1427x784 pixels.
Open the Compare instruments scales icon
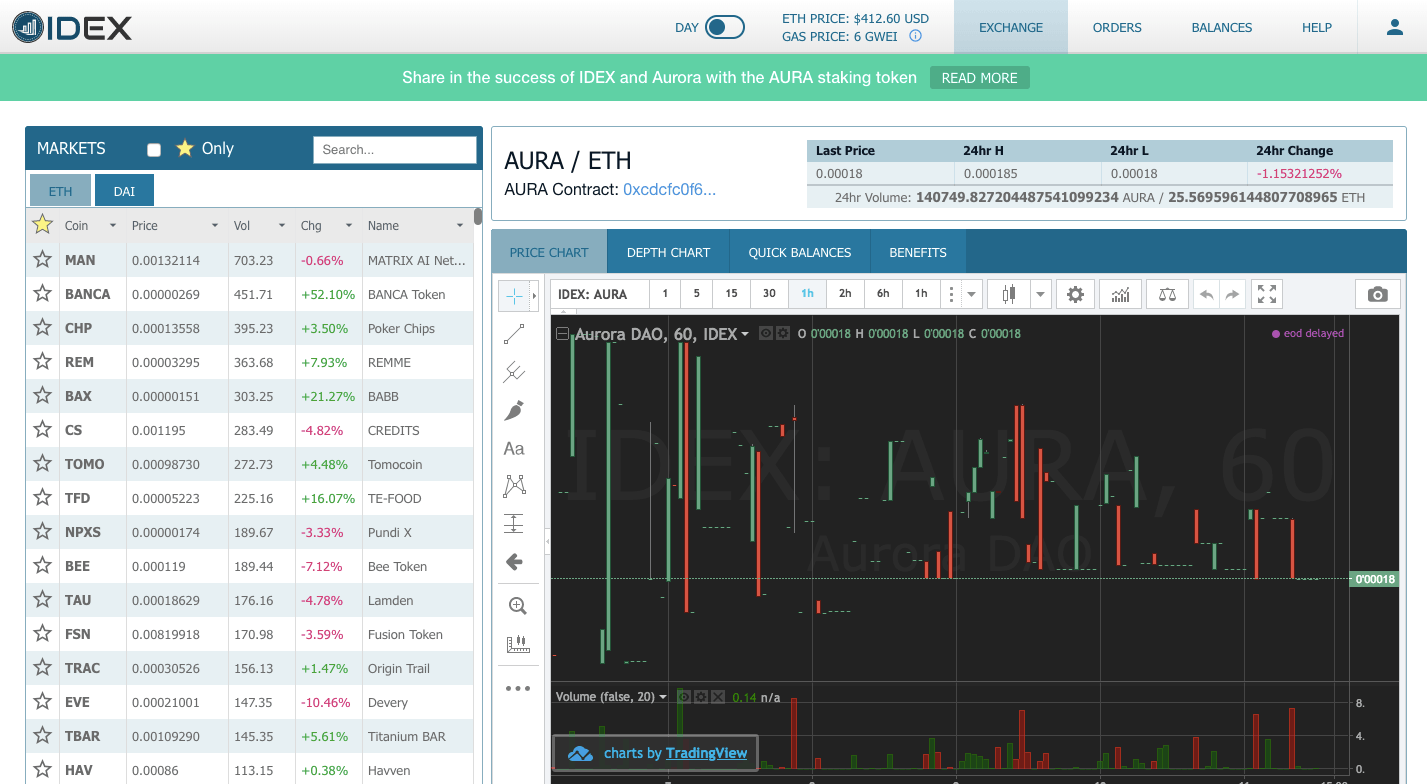1167,293
